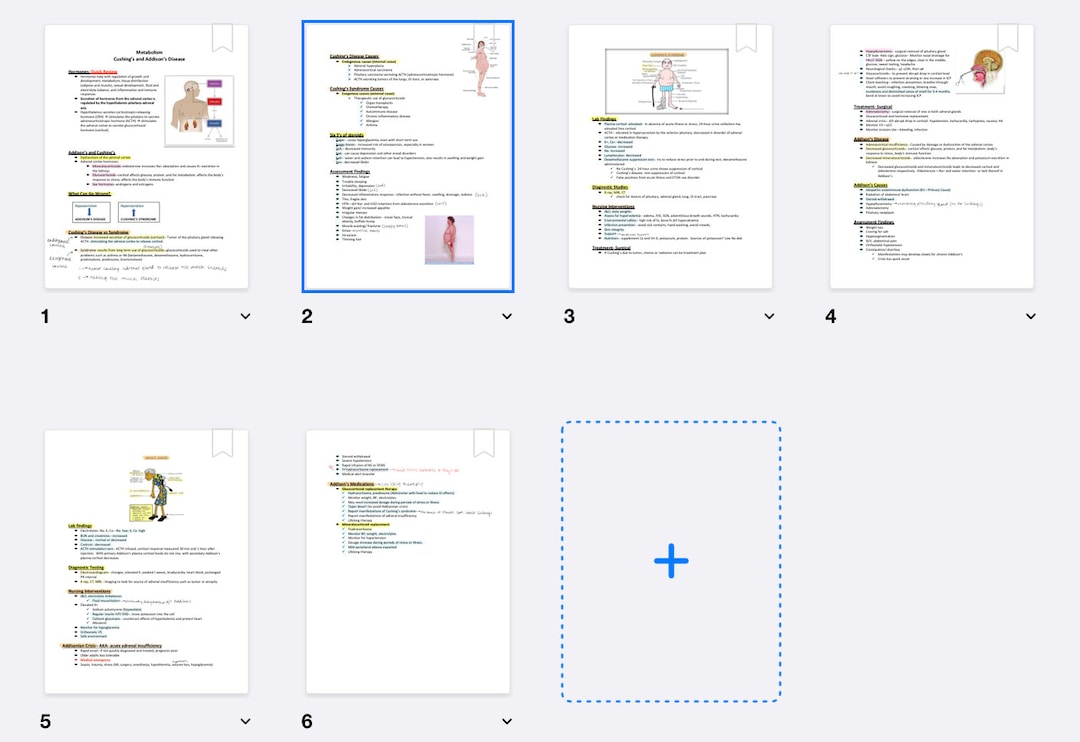Click the bookmark ribbon on page 6

tap(486, 441)
